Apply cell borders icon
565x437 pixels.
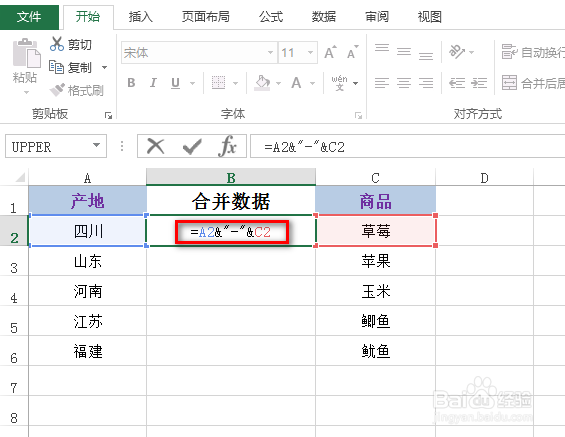point(218,83)
